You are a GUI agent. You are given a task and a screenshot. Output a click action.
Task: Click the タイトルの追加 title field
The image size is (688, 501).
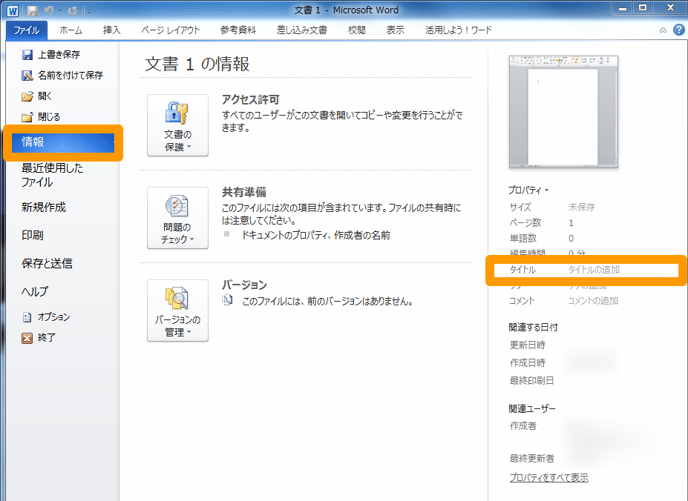click(x=594, y=270)
